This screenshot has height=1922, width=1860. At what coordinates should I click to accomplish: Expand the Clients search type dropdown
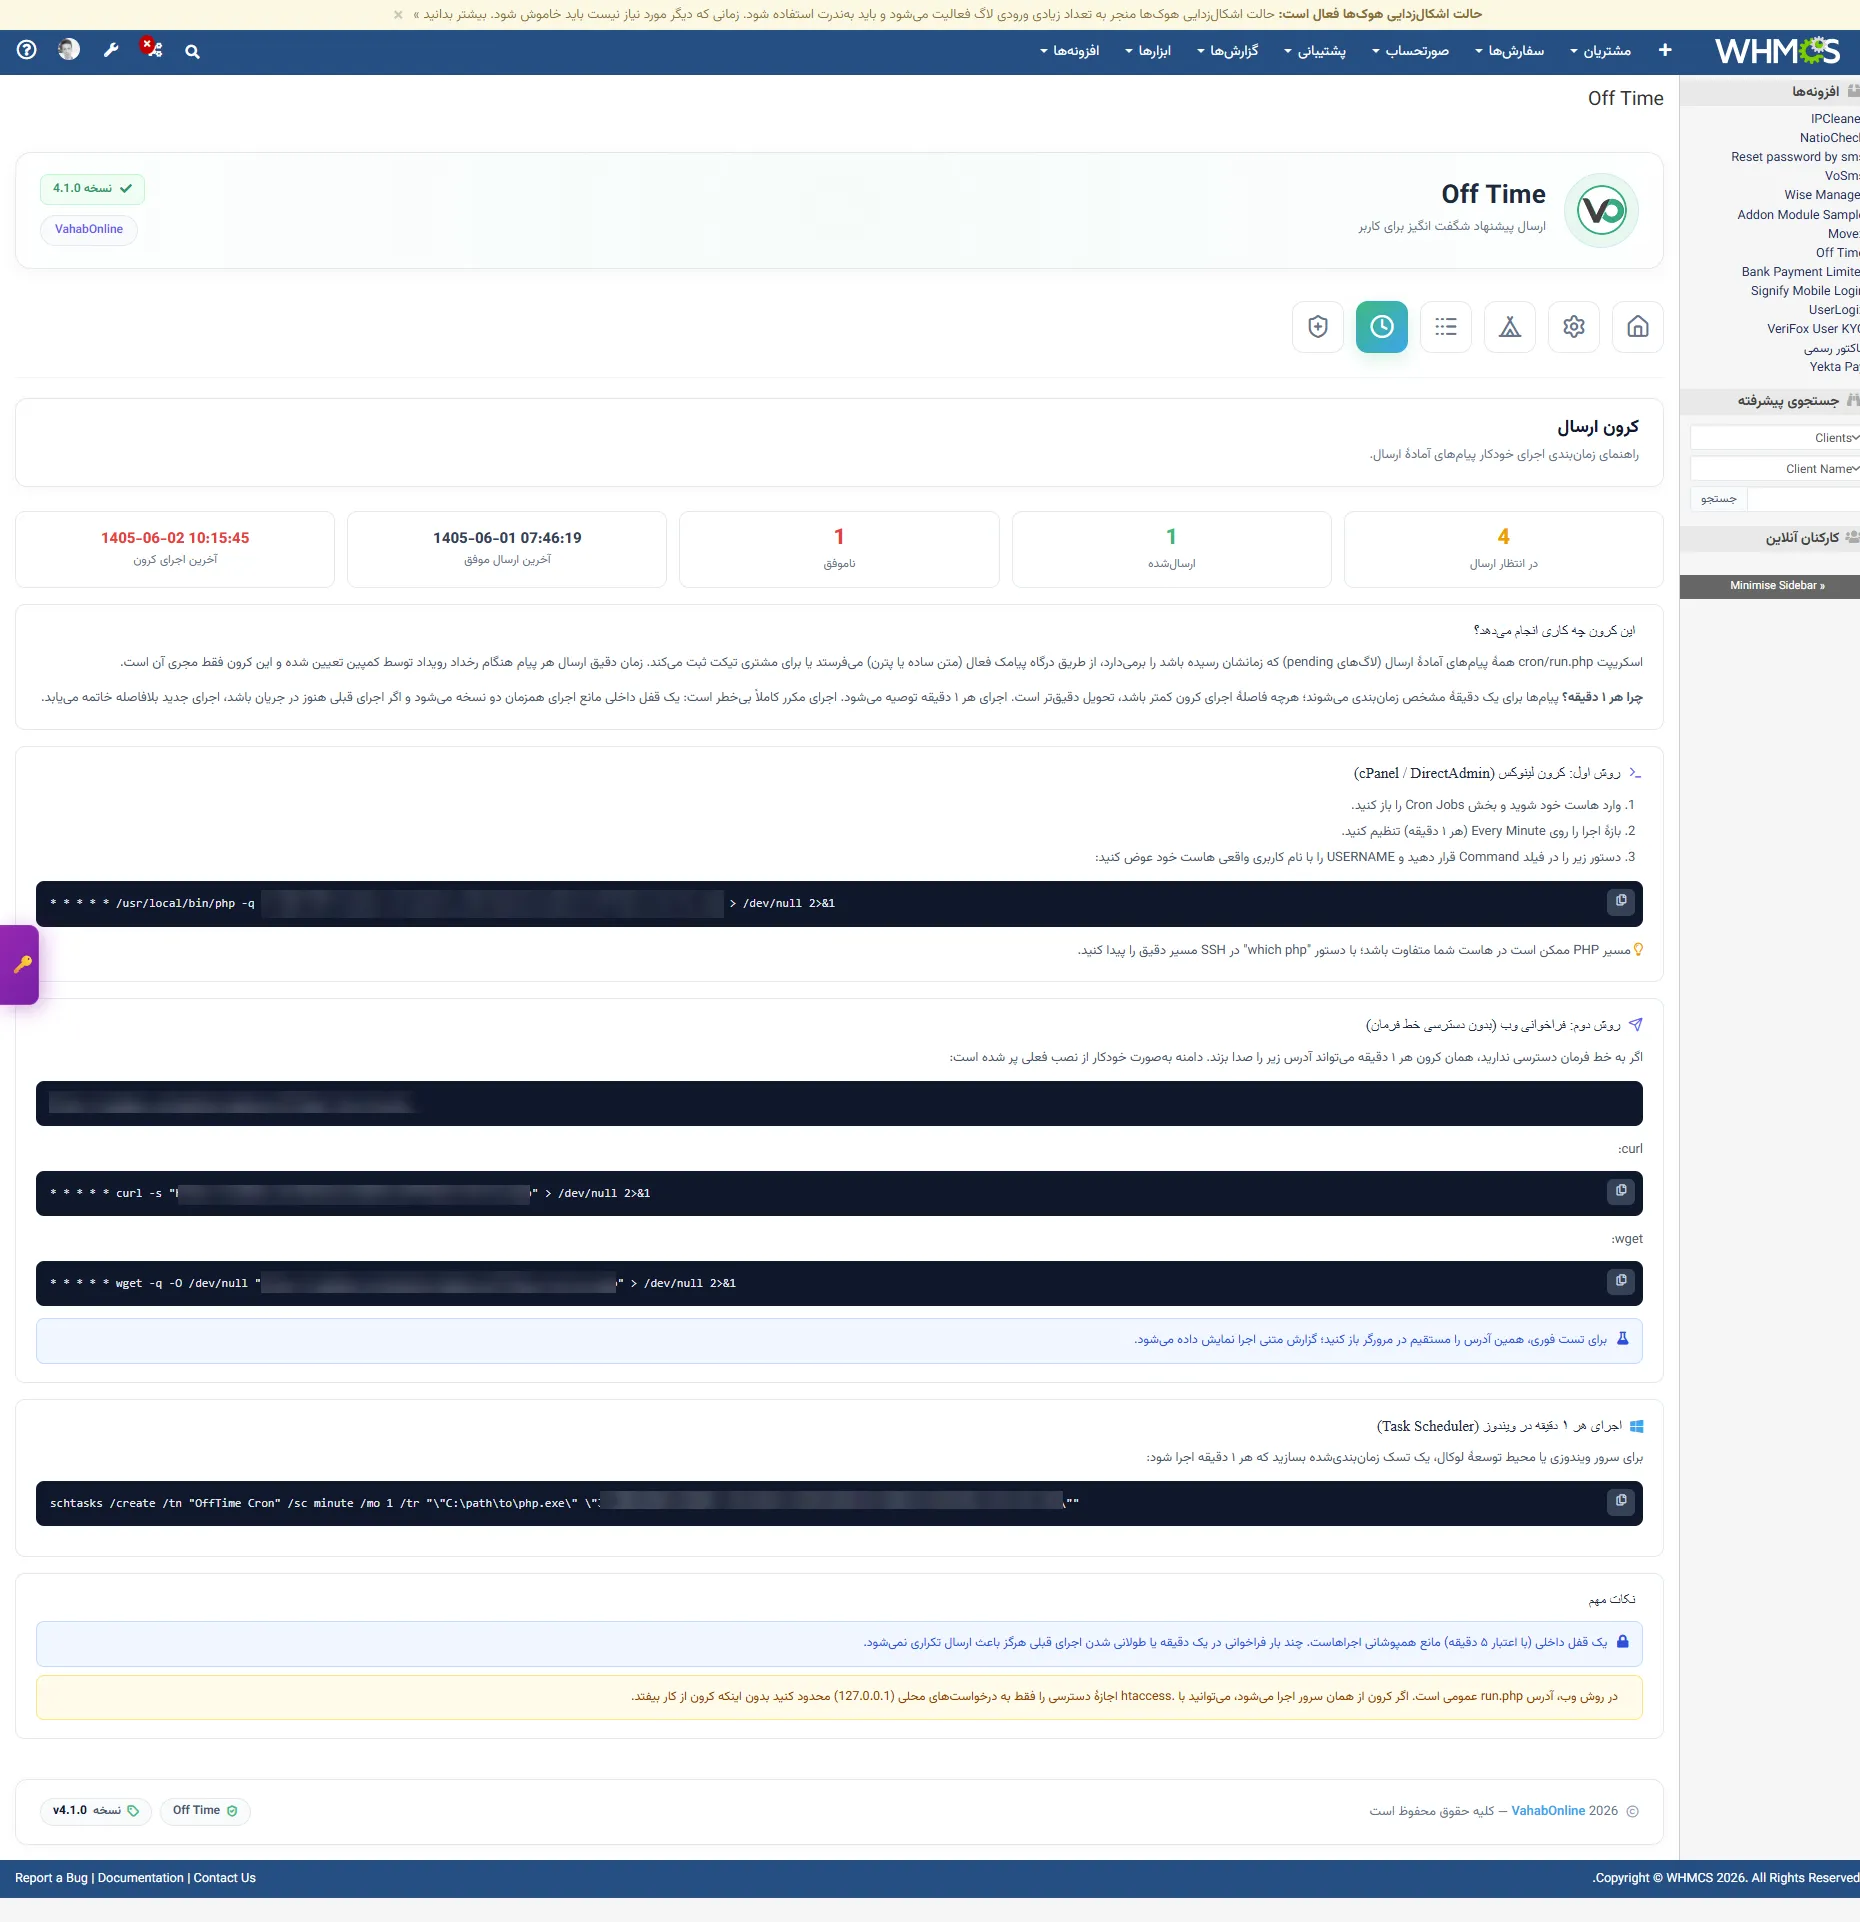[1775, 438]
